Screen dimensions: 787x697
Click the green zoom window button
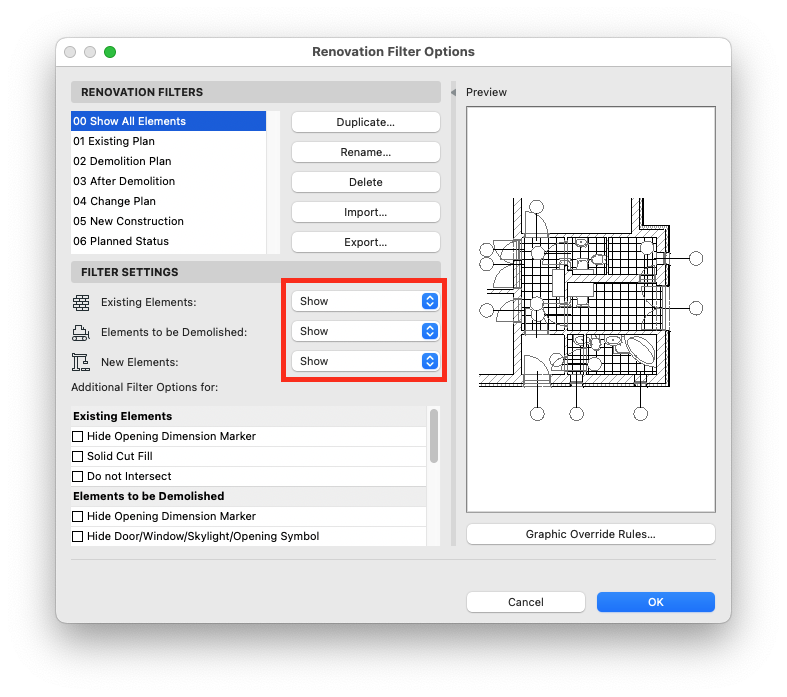pos(110,52)
